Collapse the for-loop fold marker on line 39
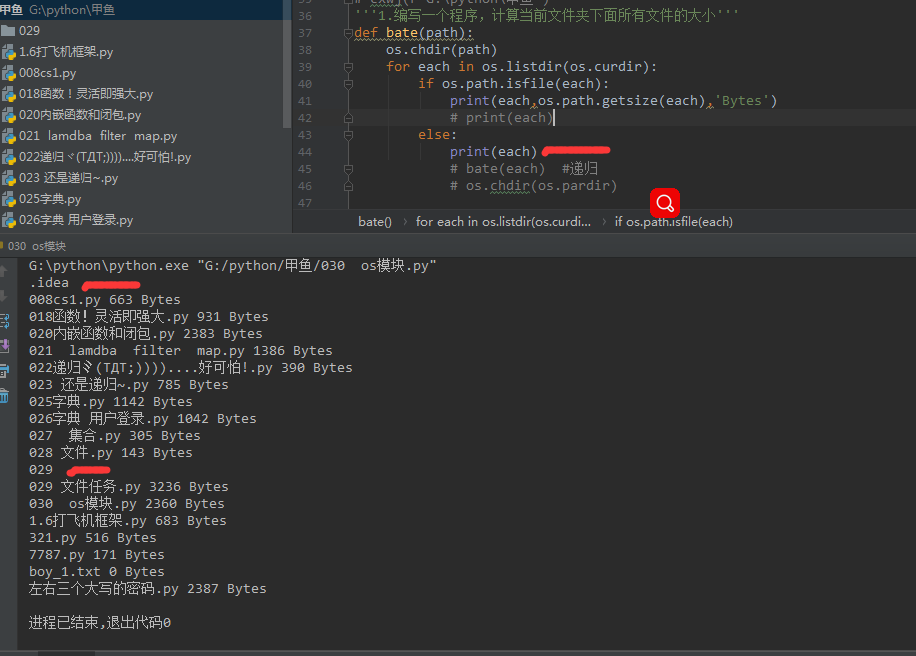Screen dimensions: 916x656 coord(348,67)
